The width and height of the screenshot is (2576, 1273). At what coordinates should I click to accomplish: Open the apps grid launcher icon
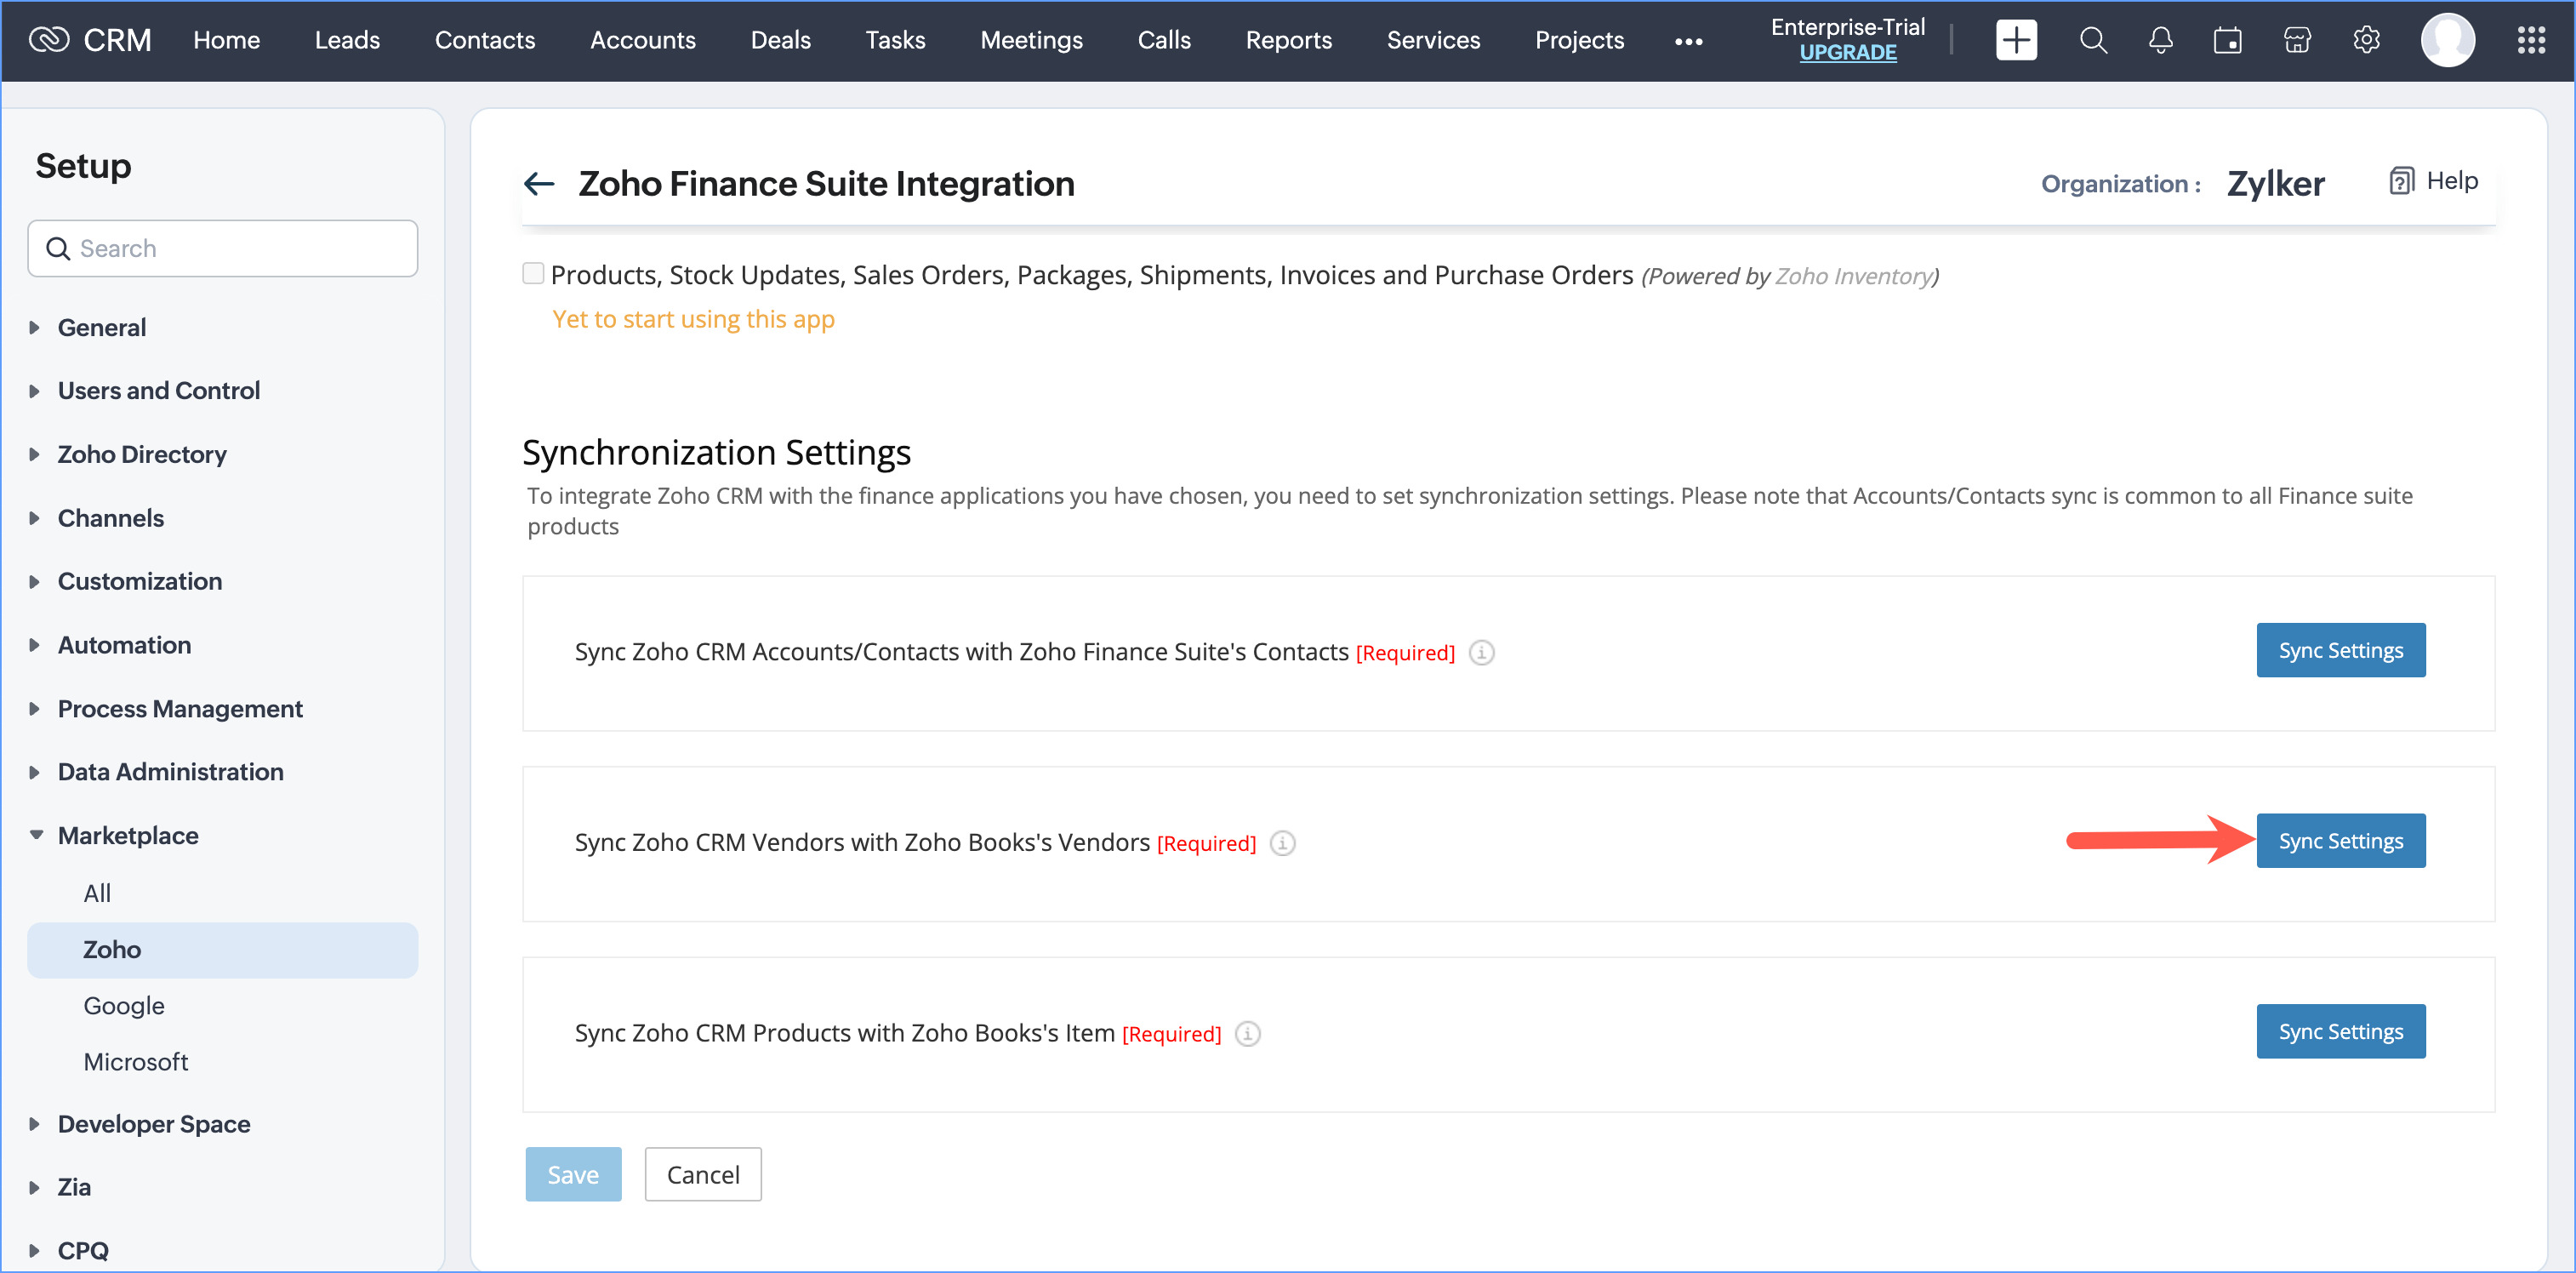pyautogui.click(x=2530, y=40)
